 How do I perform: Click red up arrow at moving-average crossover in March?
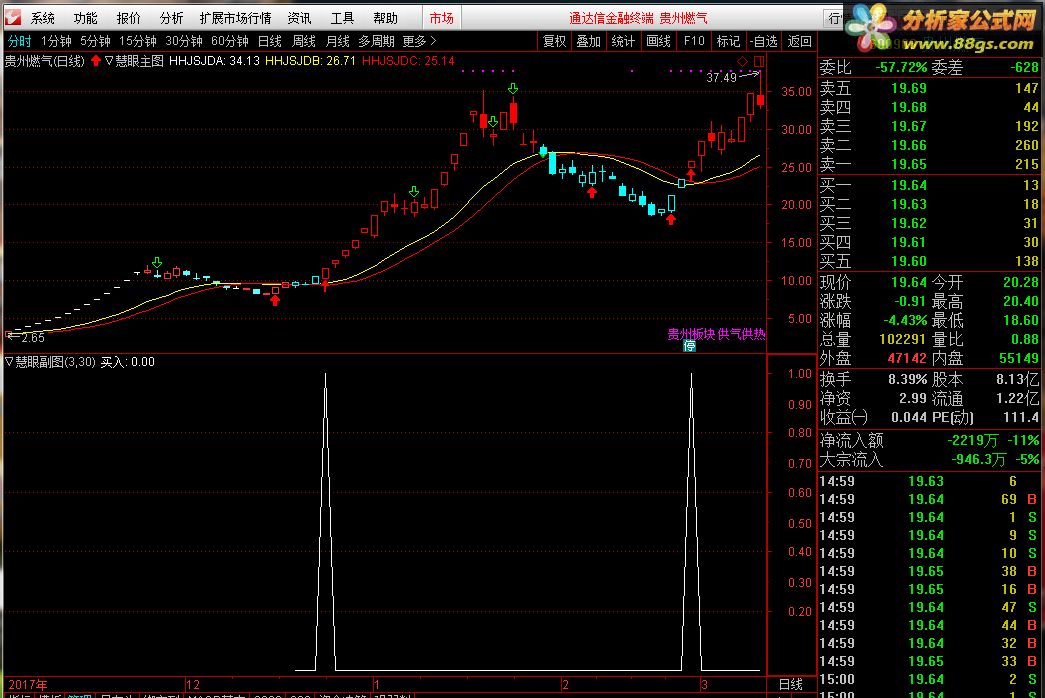(690, 176)
